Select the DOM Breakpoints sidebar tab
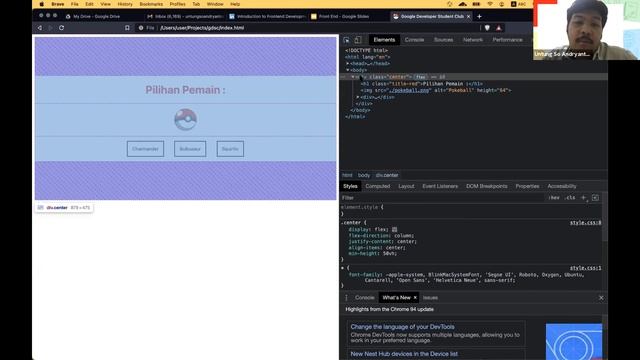 click(x=487, y=186)
